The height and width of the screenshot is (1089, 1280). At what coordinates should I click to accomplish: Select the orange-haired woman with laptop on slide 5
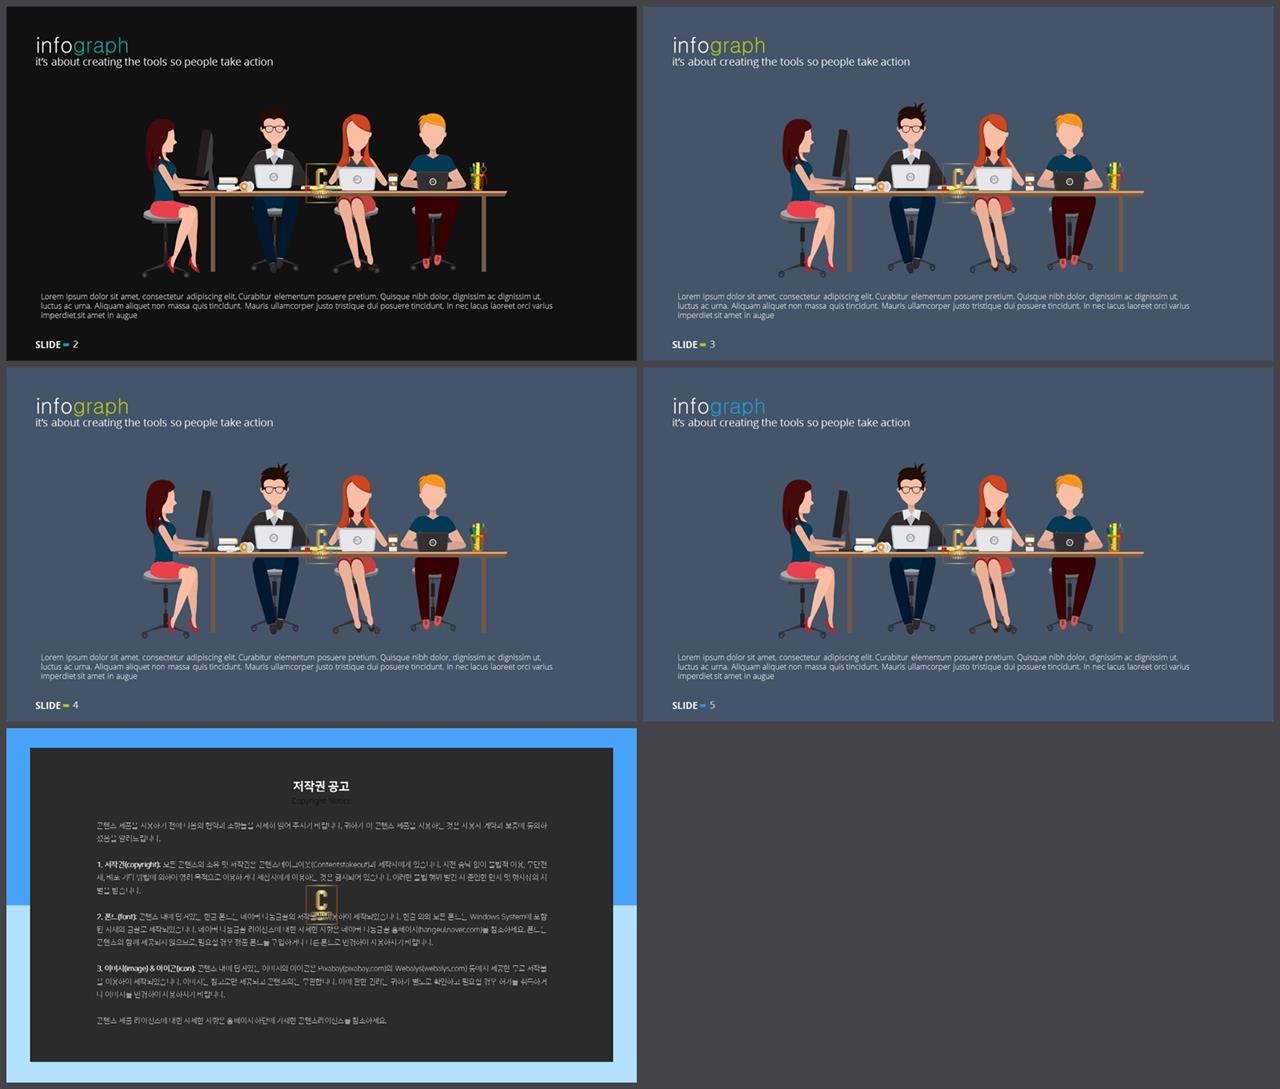point(992,553)
